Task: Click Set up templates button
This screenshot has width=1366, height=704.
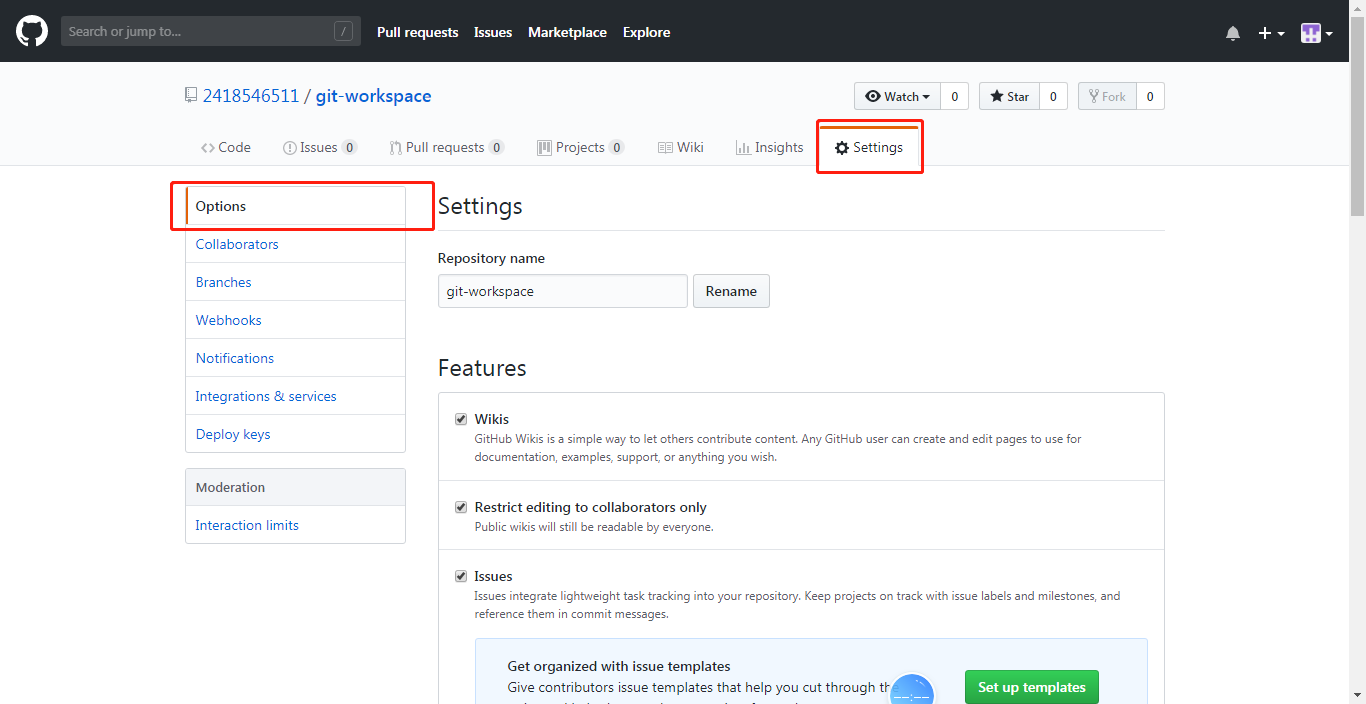Action: [1031, 687]
